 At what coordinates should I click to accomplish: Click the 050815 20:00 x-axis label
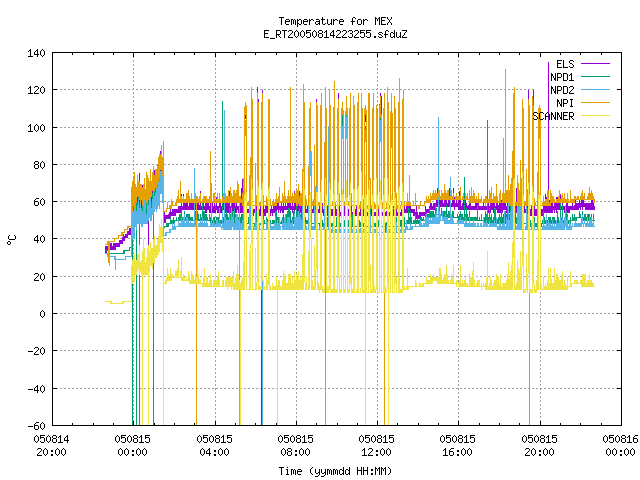540,446
